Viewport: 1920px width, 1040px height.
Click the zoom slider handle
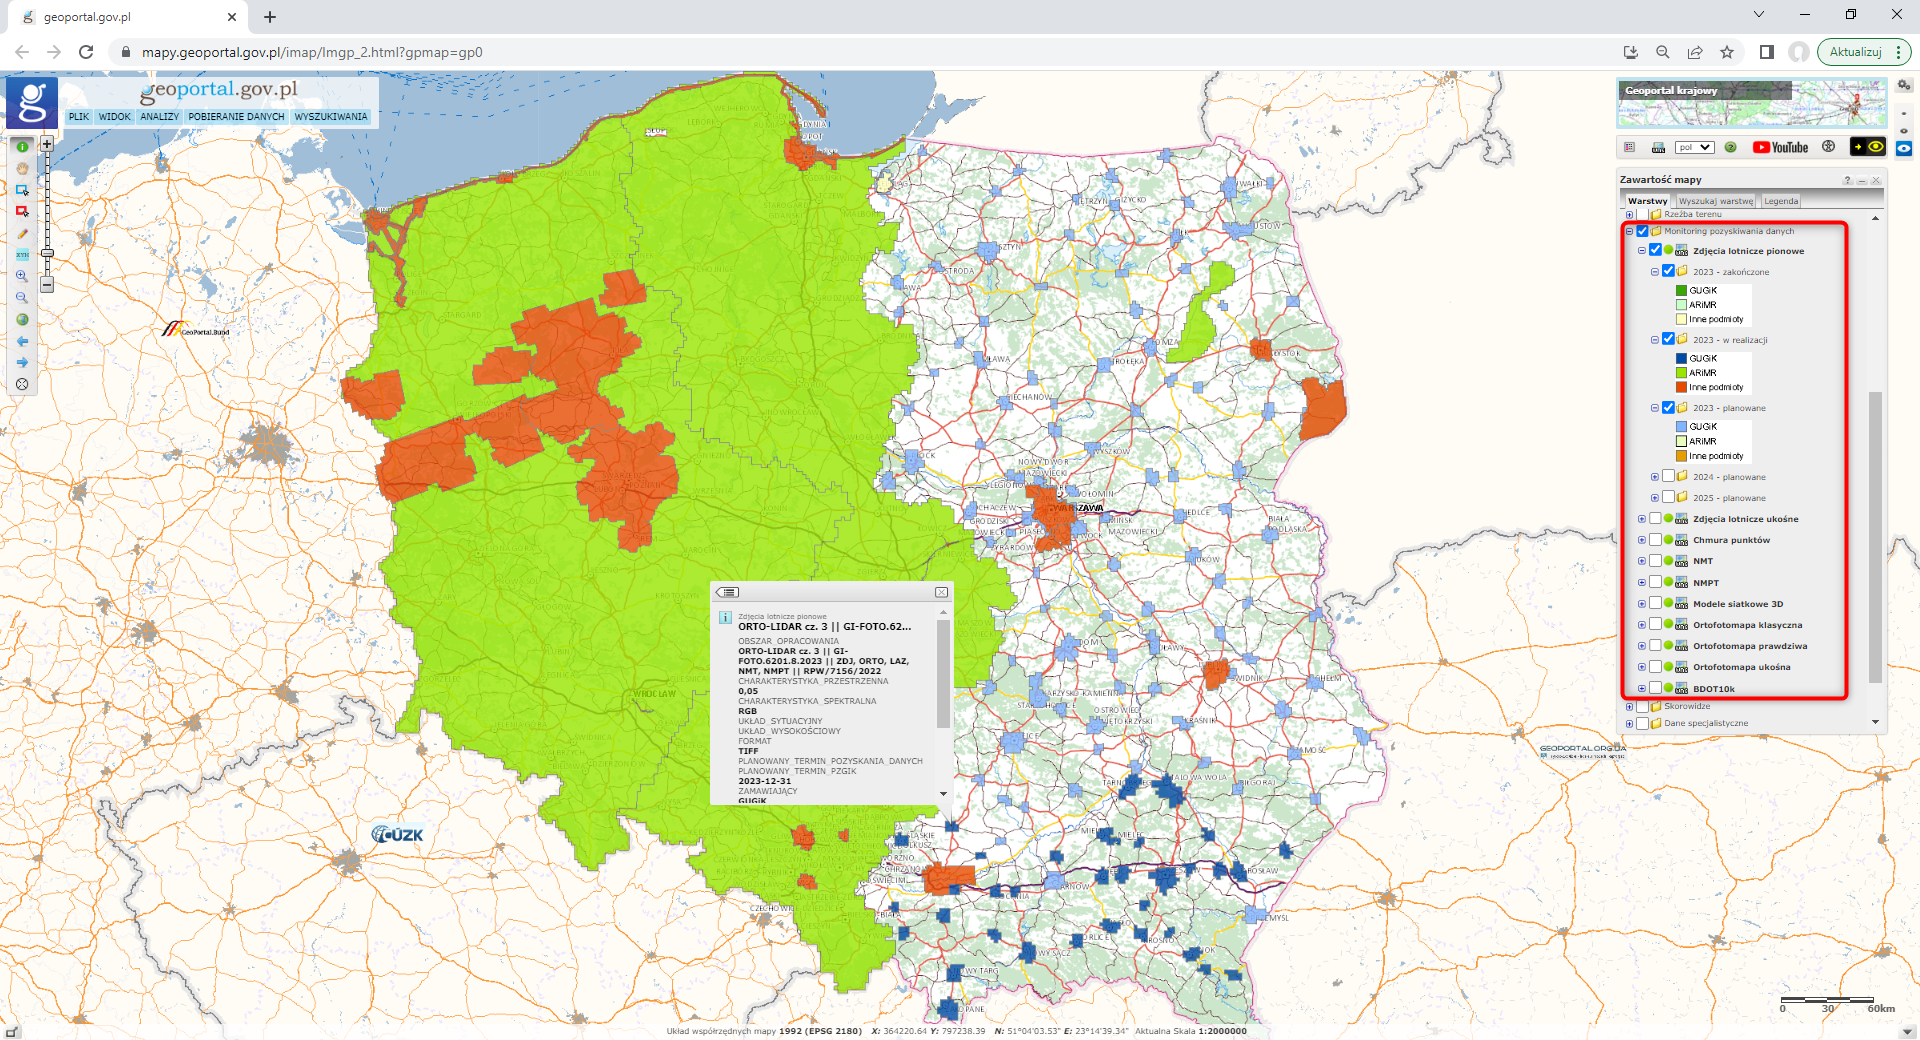(47, 253)
